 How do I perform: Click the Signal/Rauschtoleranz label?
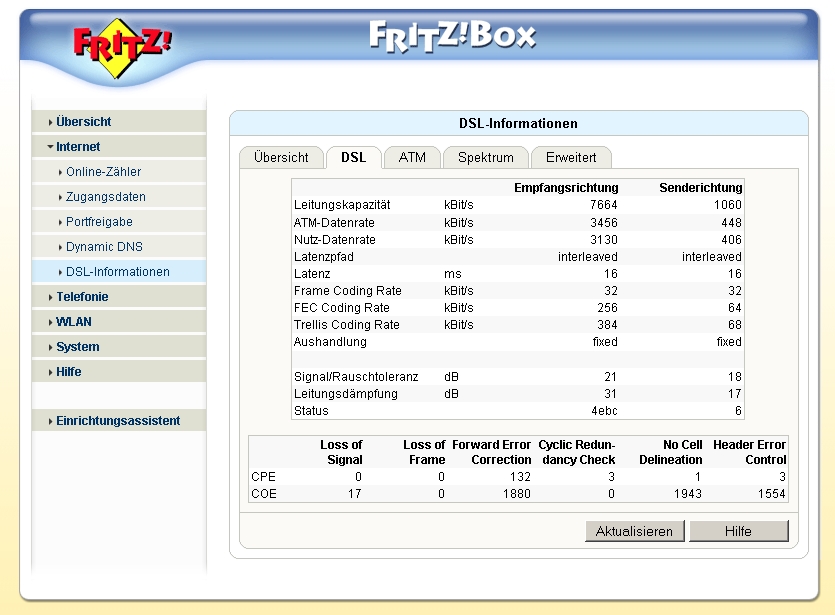pos(356,377)
